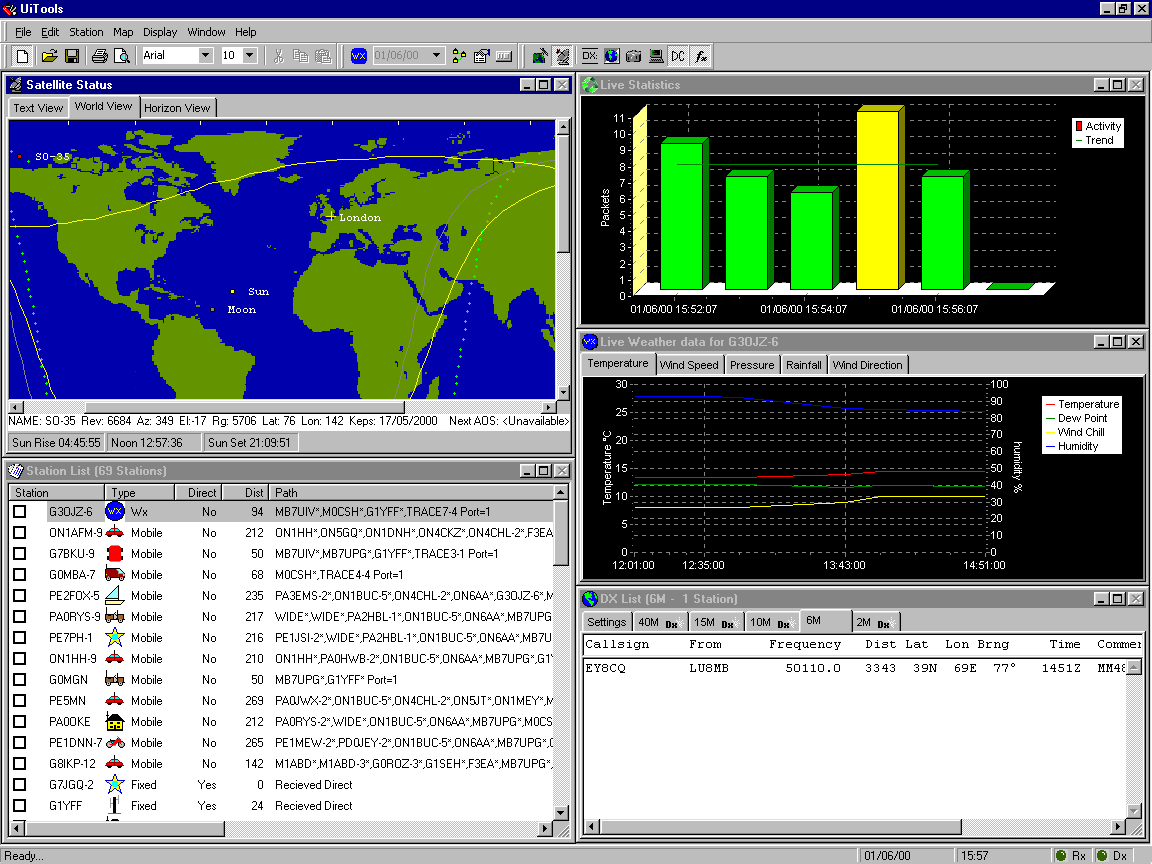This screenshot has height=864, width=1152.
Task: Select the EY8CQ row in DX List
Action: point(605,668)
